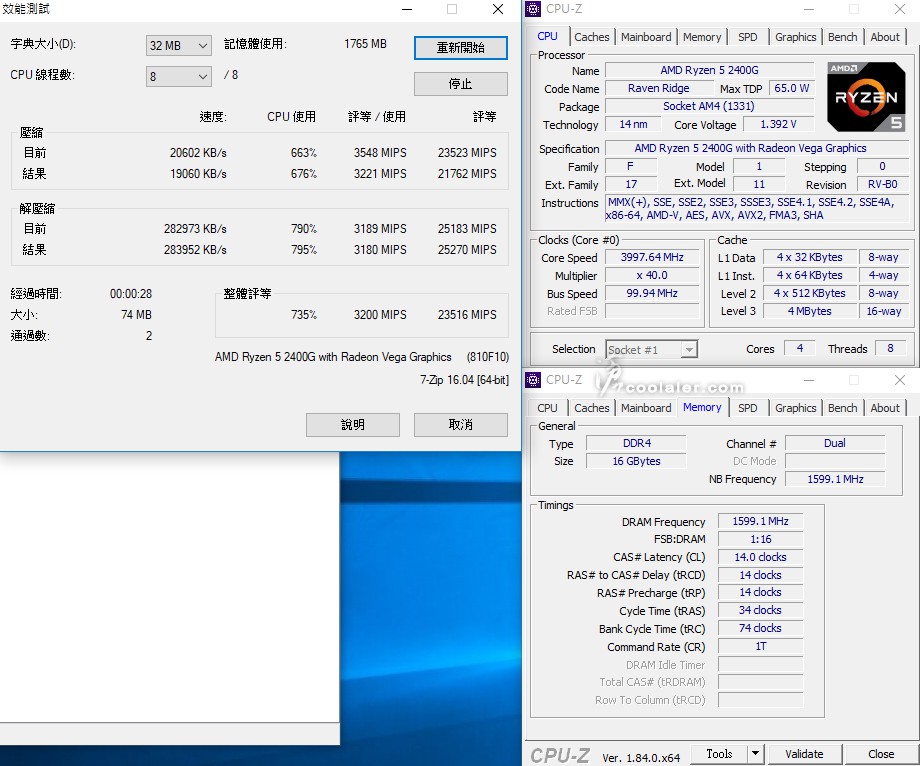Screen dimensions: 920x766
Task: Open the SPD tab in upper CPU-Z window
Action: point(748,37)
